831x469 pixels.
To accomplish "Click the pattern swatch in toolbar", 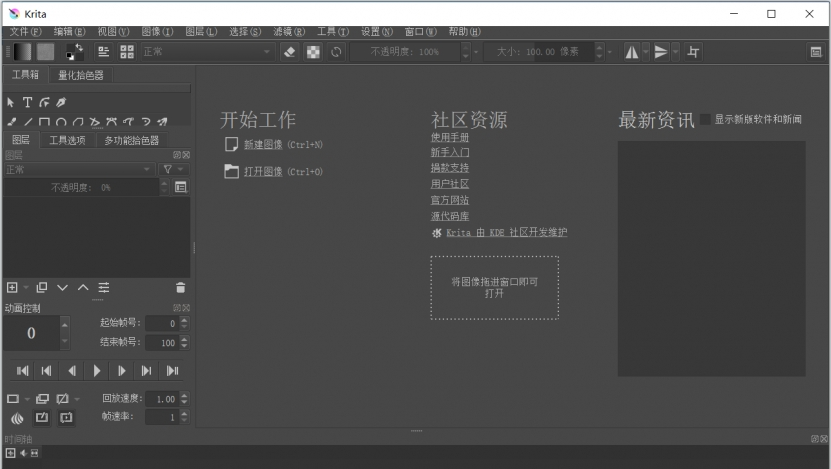I will tap(45, 52).
